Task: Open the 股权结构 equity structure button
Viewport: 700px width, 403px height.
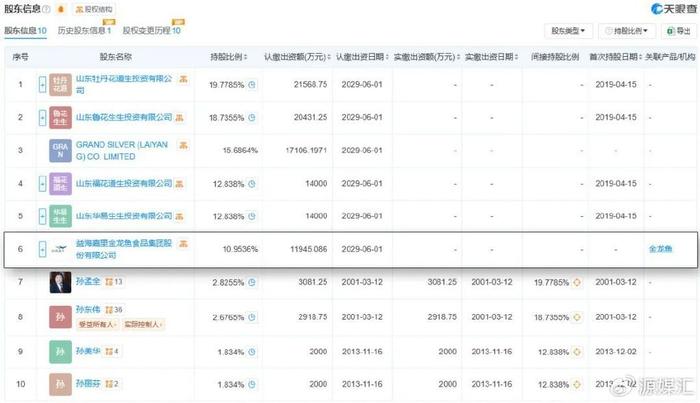Action: coord(94,9)
